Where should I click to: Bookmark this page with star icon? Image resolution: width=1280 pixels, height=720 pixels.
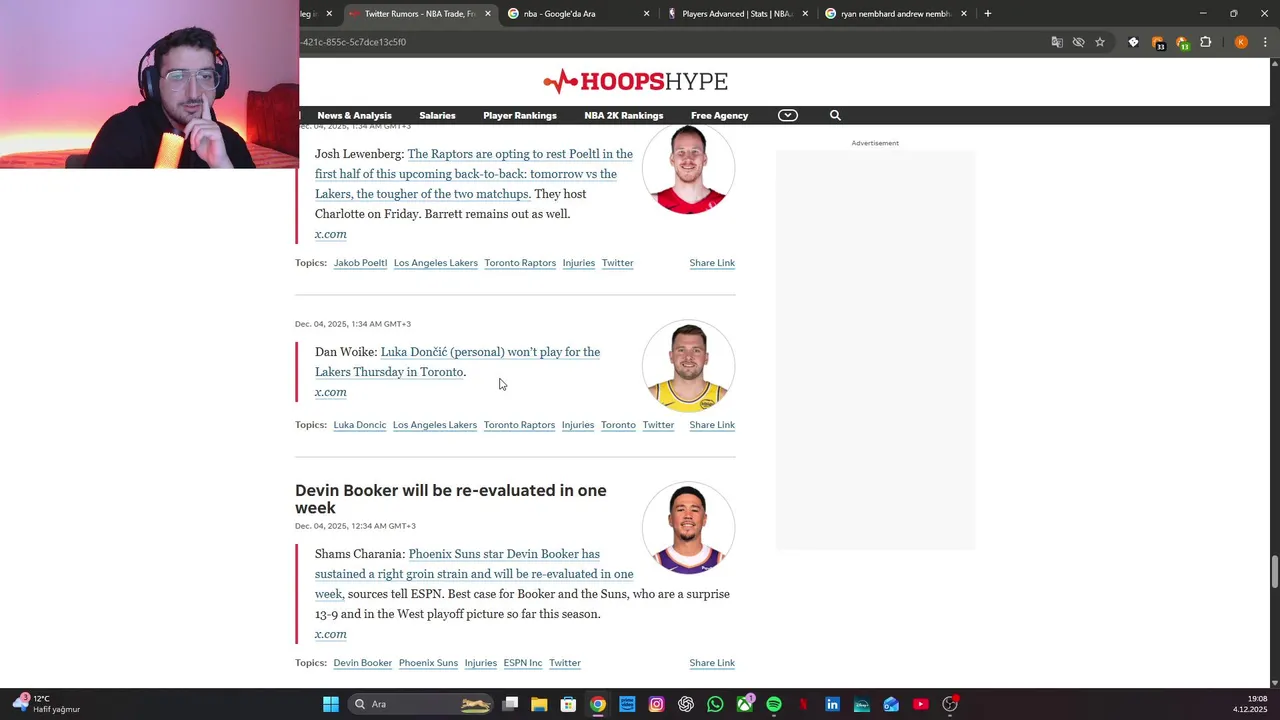(1100, 42)
